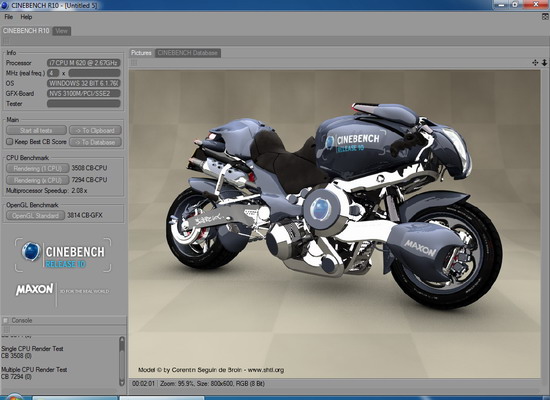This screenshot has width=550, height=400.
Task: Click the window maximize icon at top right
Action: [x=515, y=4]
